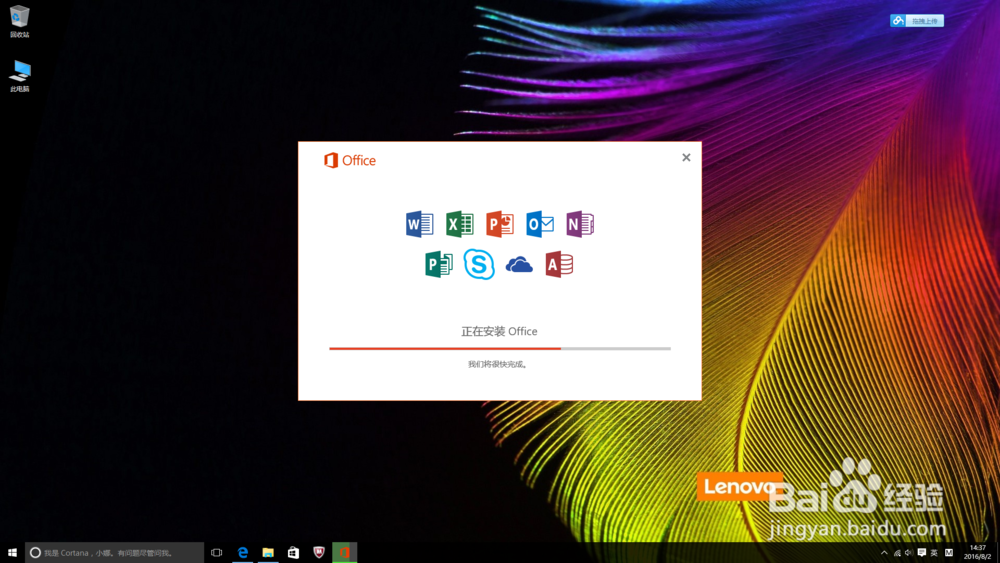Open the Recycle Bin desktop icon
The width and height of the screenshot is (1000, 563).
tap(20, 21)
